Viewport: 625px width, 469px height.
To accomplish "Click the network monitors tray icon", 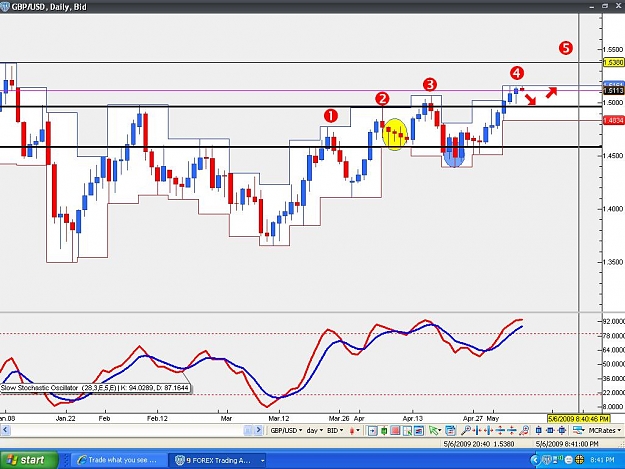I will [x=557, y=460].
